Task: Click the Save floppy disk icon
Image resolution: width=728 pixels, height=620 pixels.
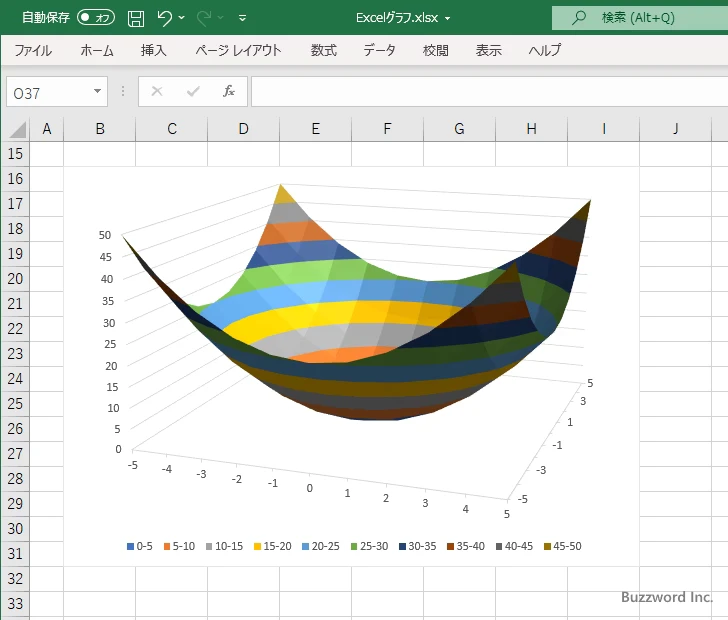Action: click(136, 18)
